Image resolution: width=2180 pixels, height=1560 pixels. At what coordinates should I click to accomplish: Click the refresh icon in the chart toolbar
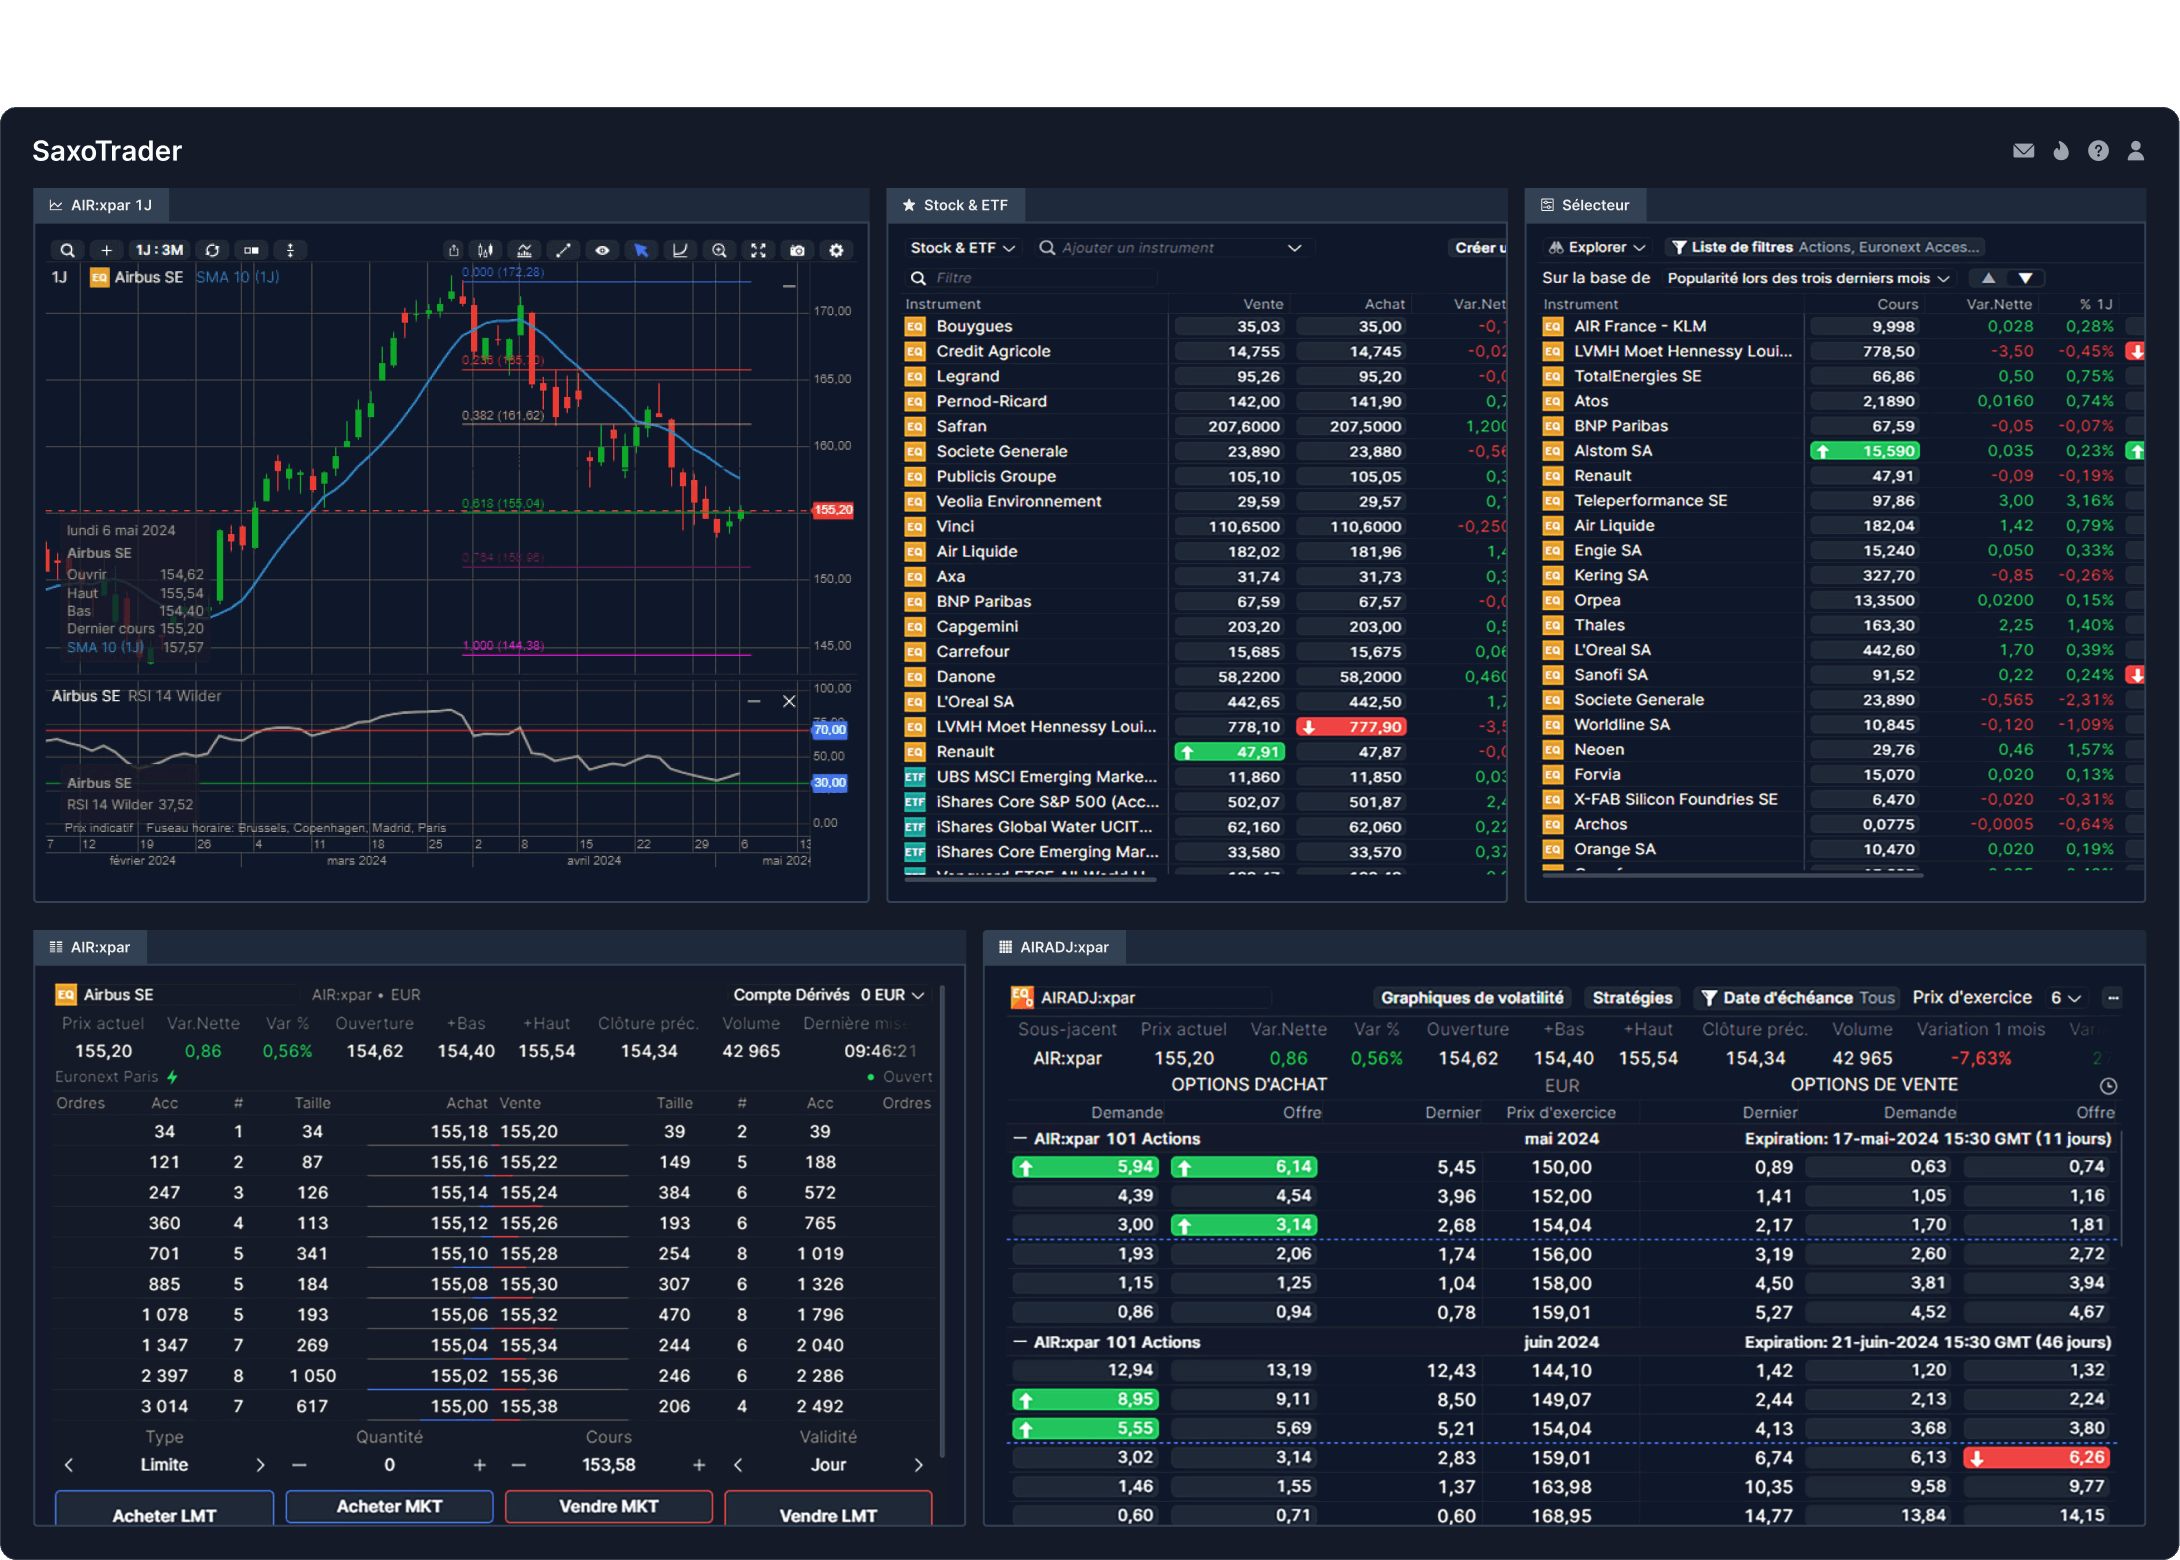click(213, 250)
